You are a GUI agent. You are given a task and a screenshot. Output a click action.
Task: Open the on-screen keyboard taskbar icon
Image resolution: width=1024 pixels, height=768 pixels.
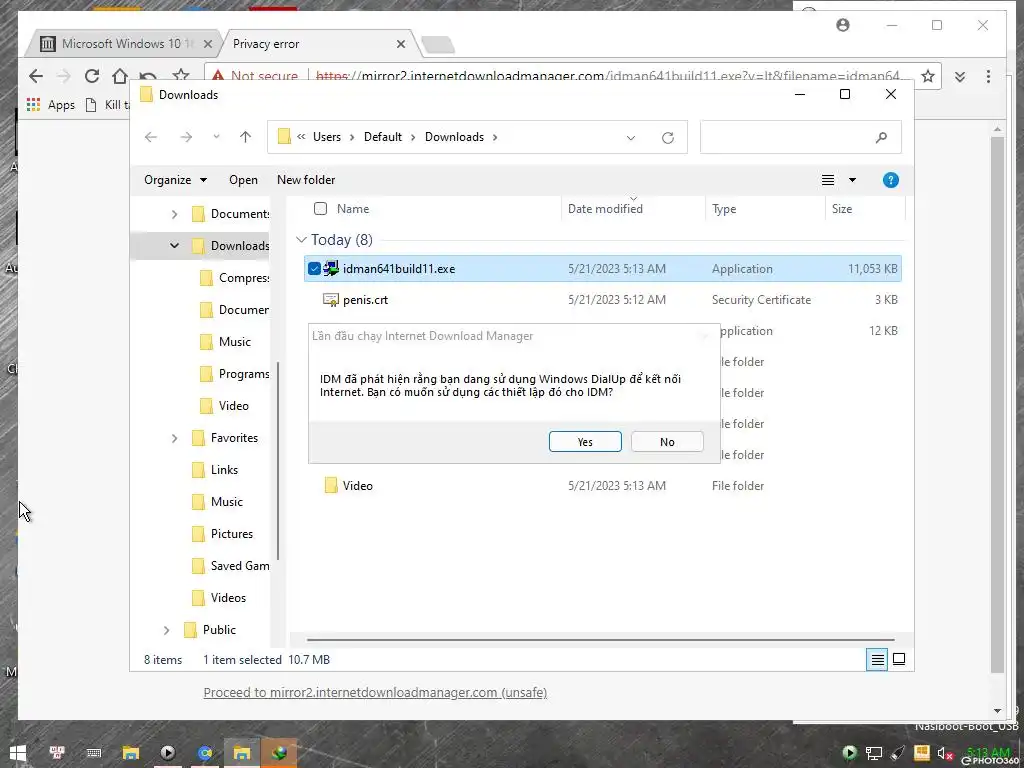coord(93,753)
